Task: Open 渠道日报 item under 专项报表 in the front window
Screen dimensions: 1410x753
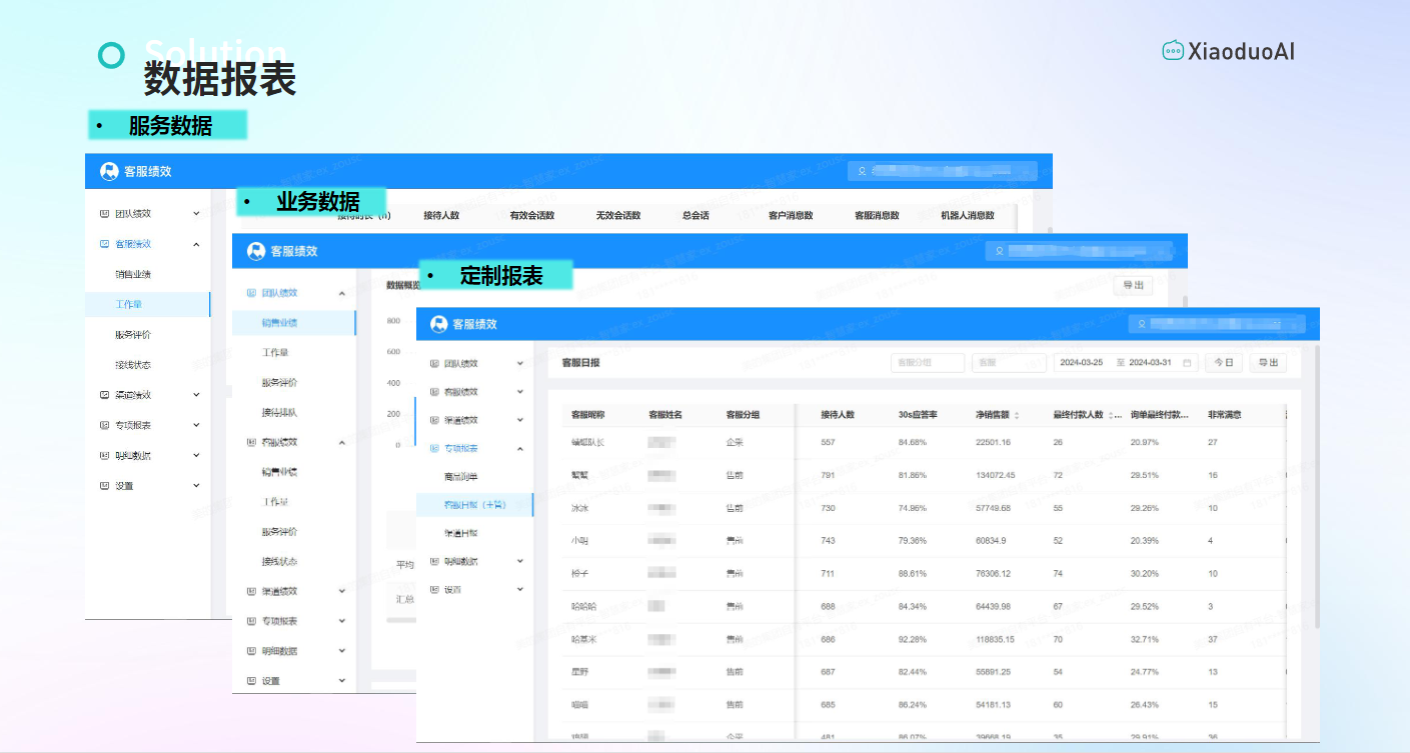Action: coord(461,533)
